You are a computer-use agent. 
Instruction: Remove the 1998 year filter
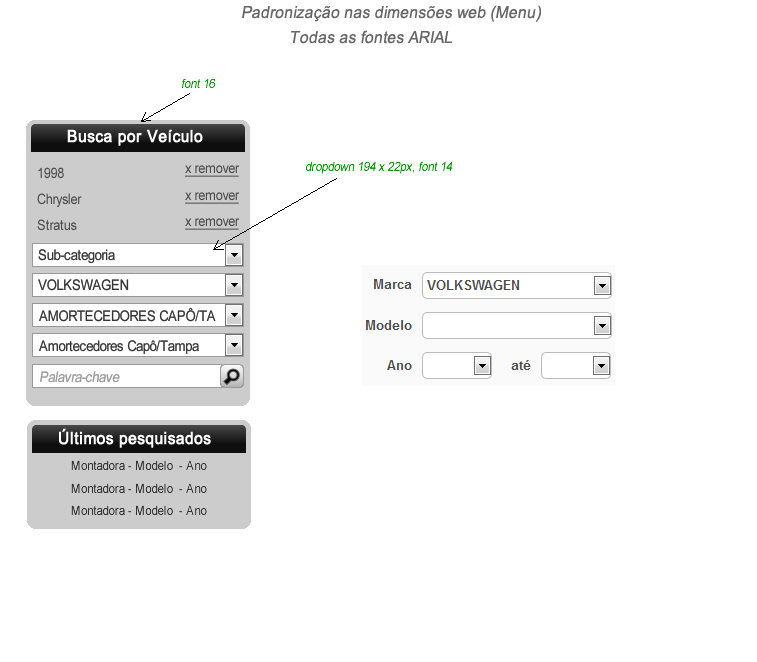coord(211,170)
